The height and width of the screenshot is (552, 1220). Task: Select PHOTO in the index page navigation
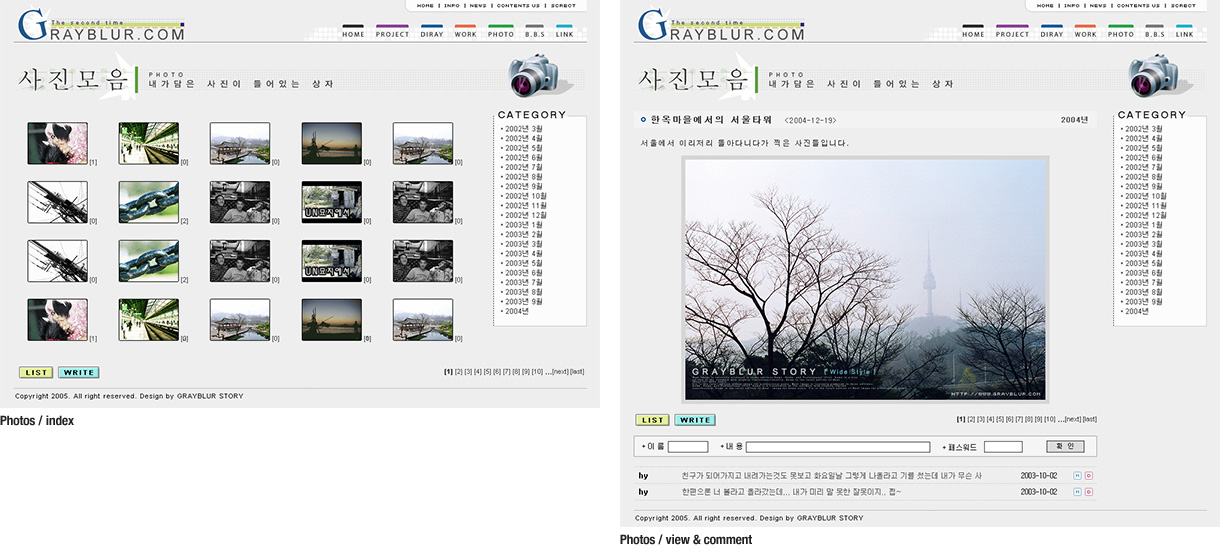(501, 32)
